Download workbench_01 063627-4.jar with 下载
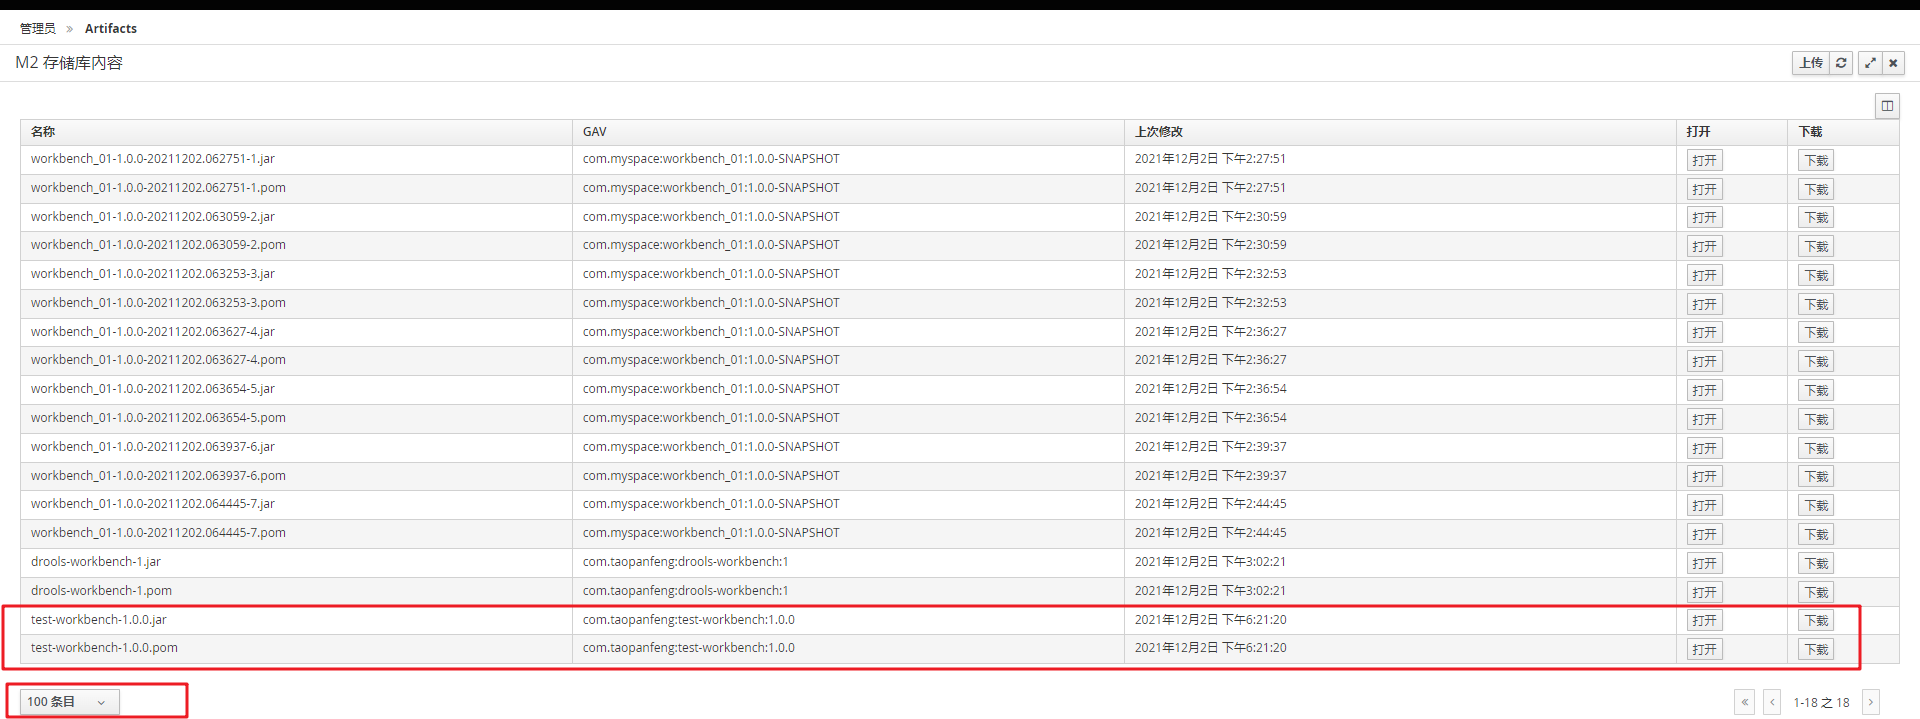The height and width of the screenshot is (719, 1920). 1816,333
